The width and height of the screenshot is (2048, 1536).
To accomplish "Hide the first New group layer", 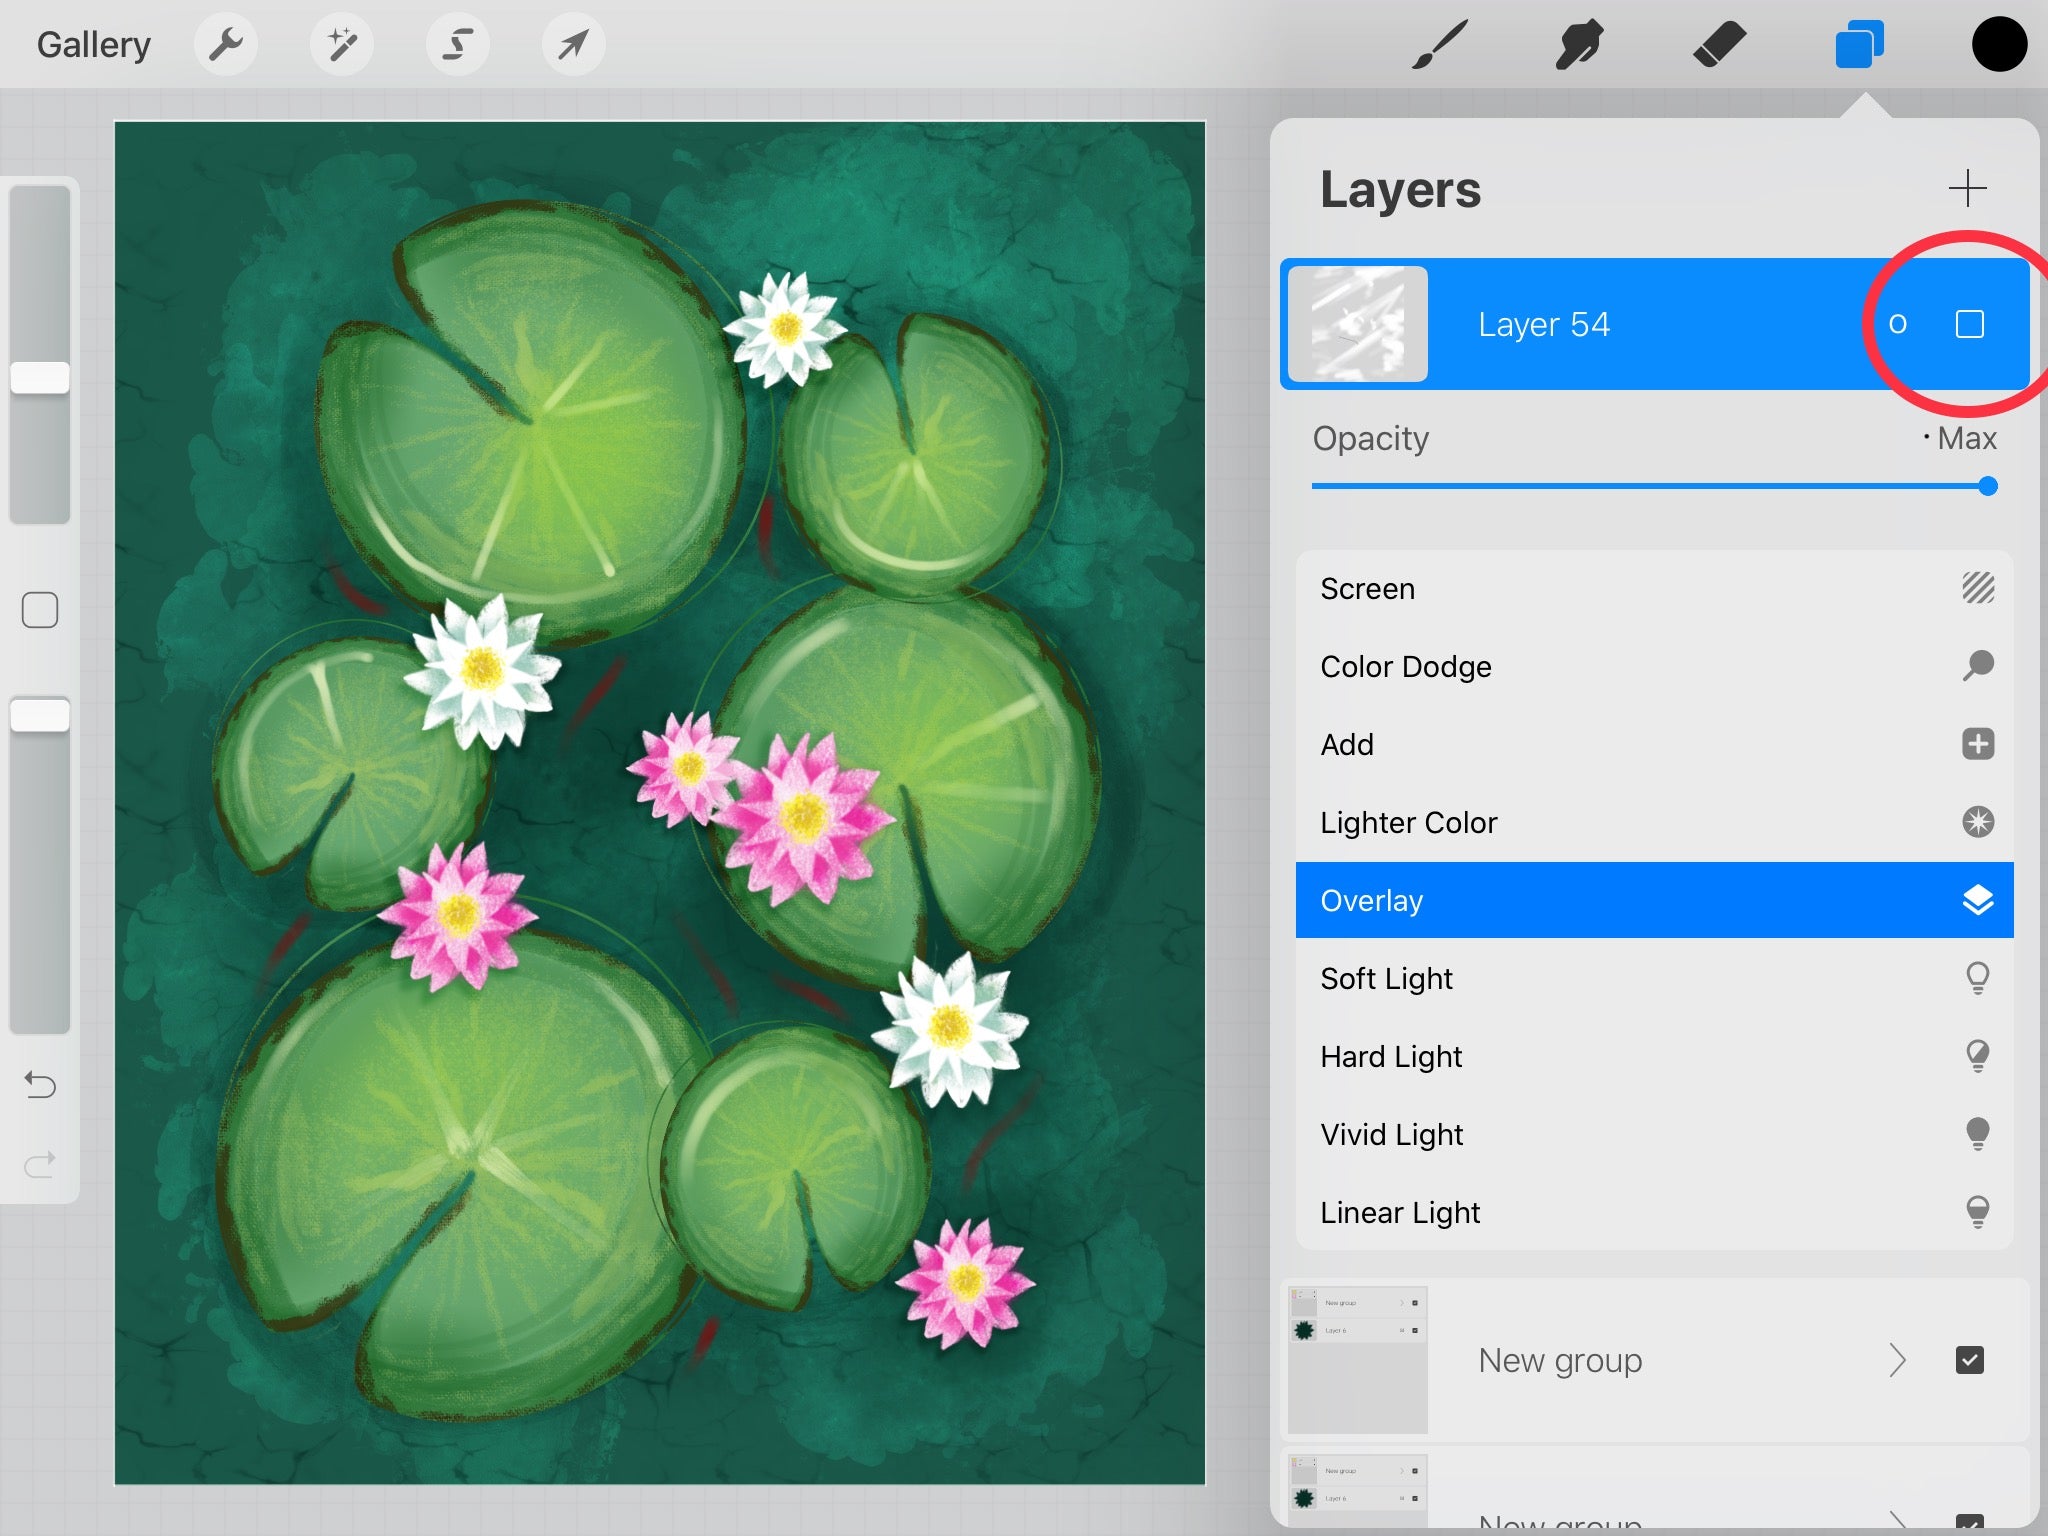I will (x=1969, y=1360).
